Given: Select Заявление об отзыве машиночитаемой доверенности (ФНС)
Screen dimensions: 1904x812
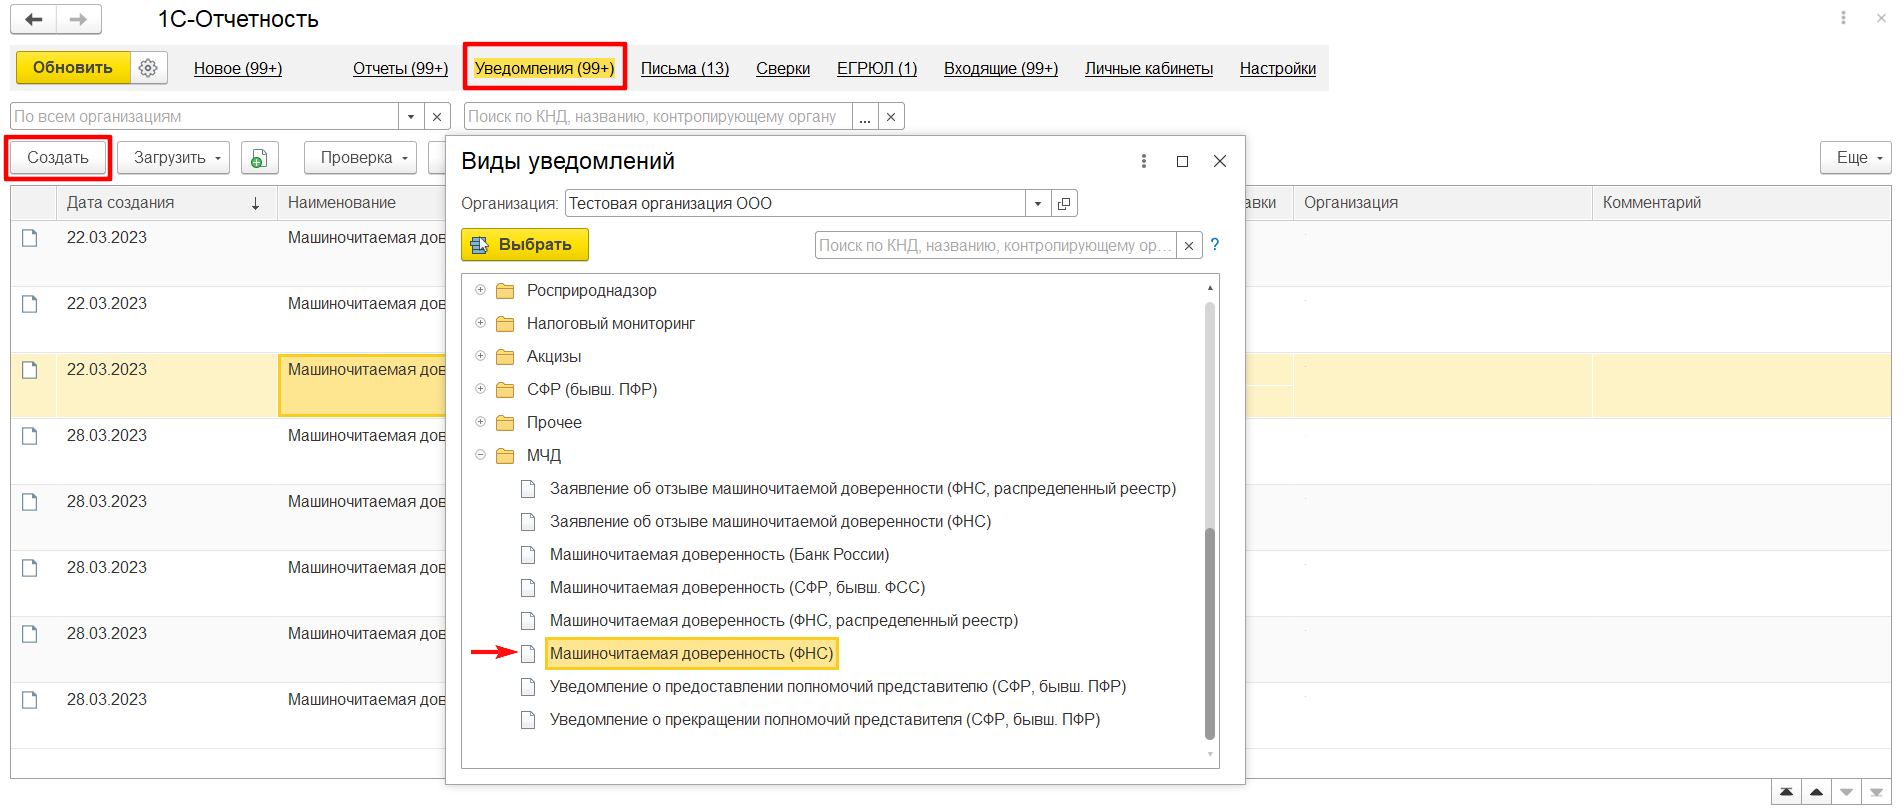Looking at the screenshot, I should click(x=771, y=522).
